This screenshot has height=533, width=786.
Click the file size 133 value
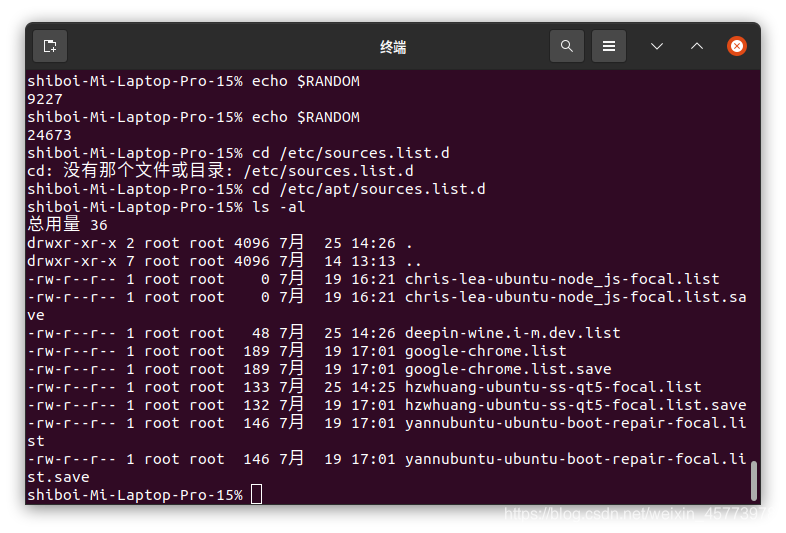coord(256,387)
